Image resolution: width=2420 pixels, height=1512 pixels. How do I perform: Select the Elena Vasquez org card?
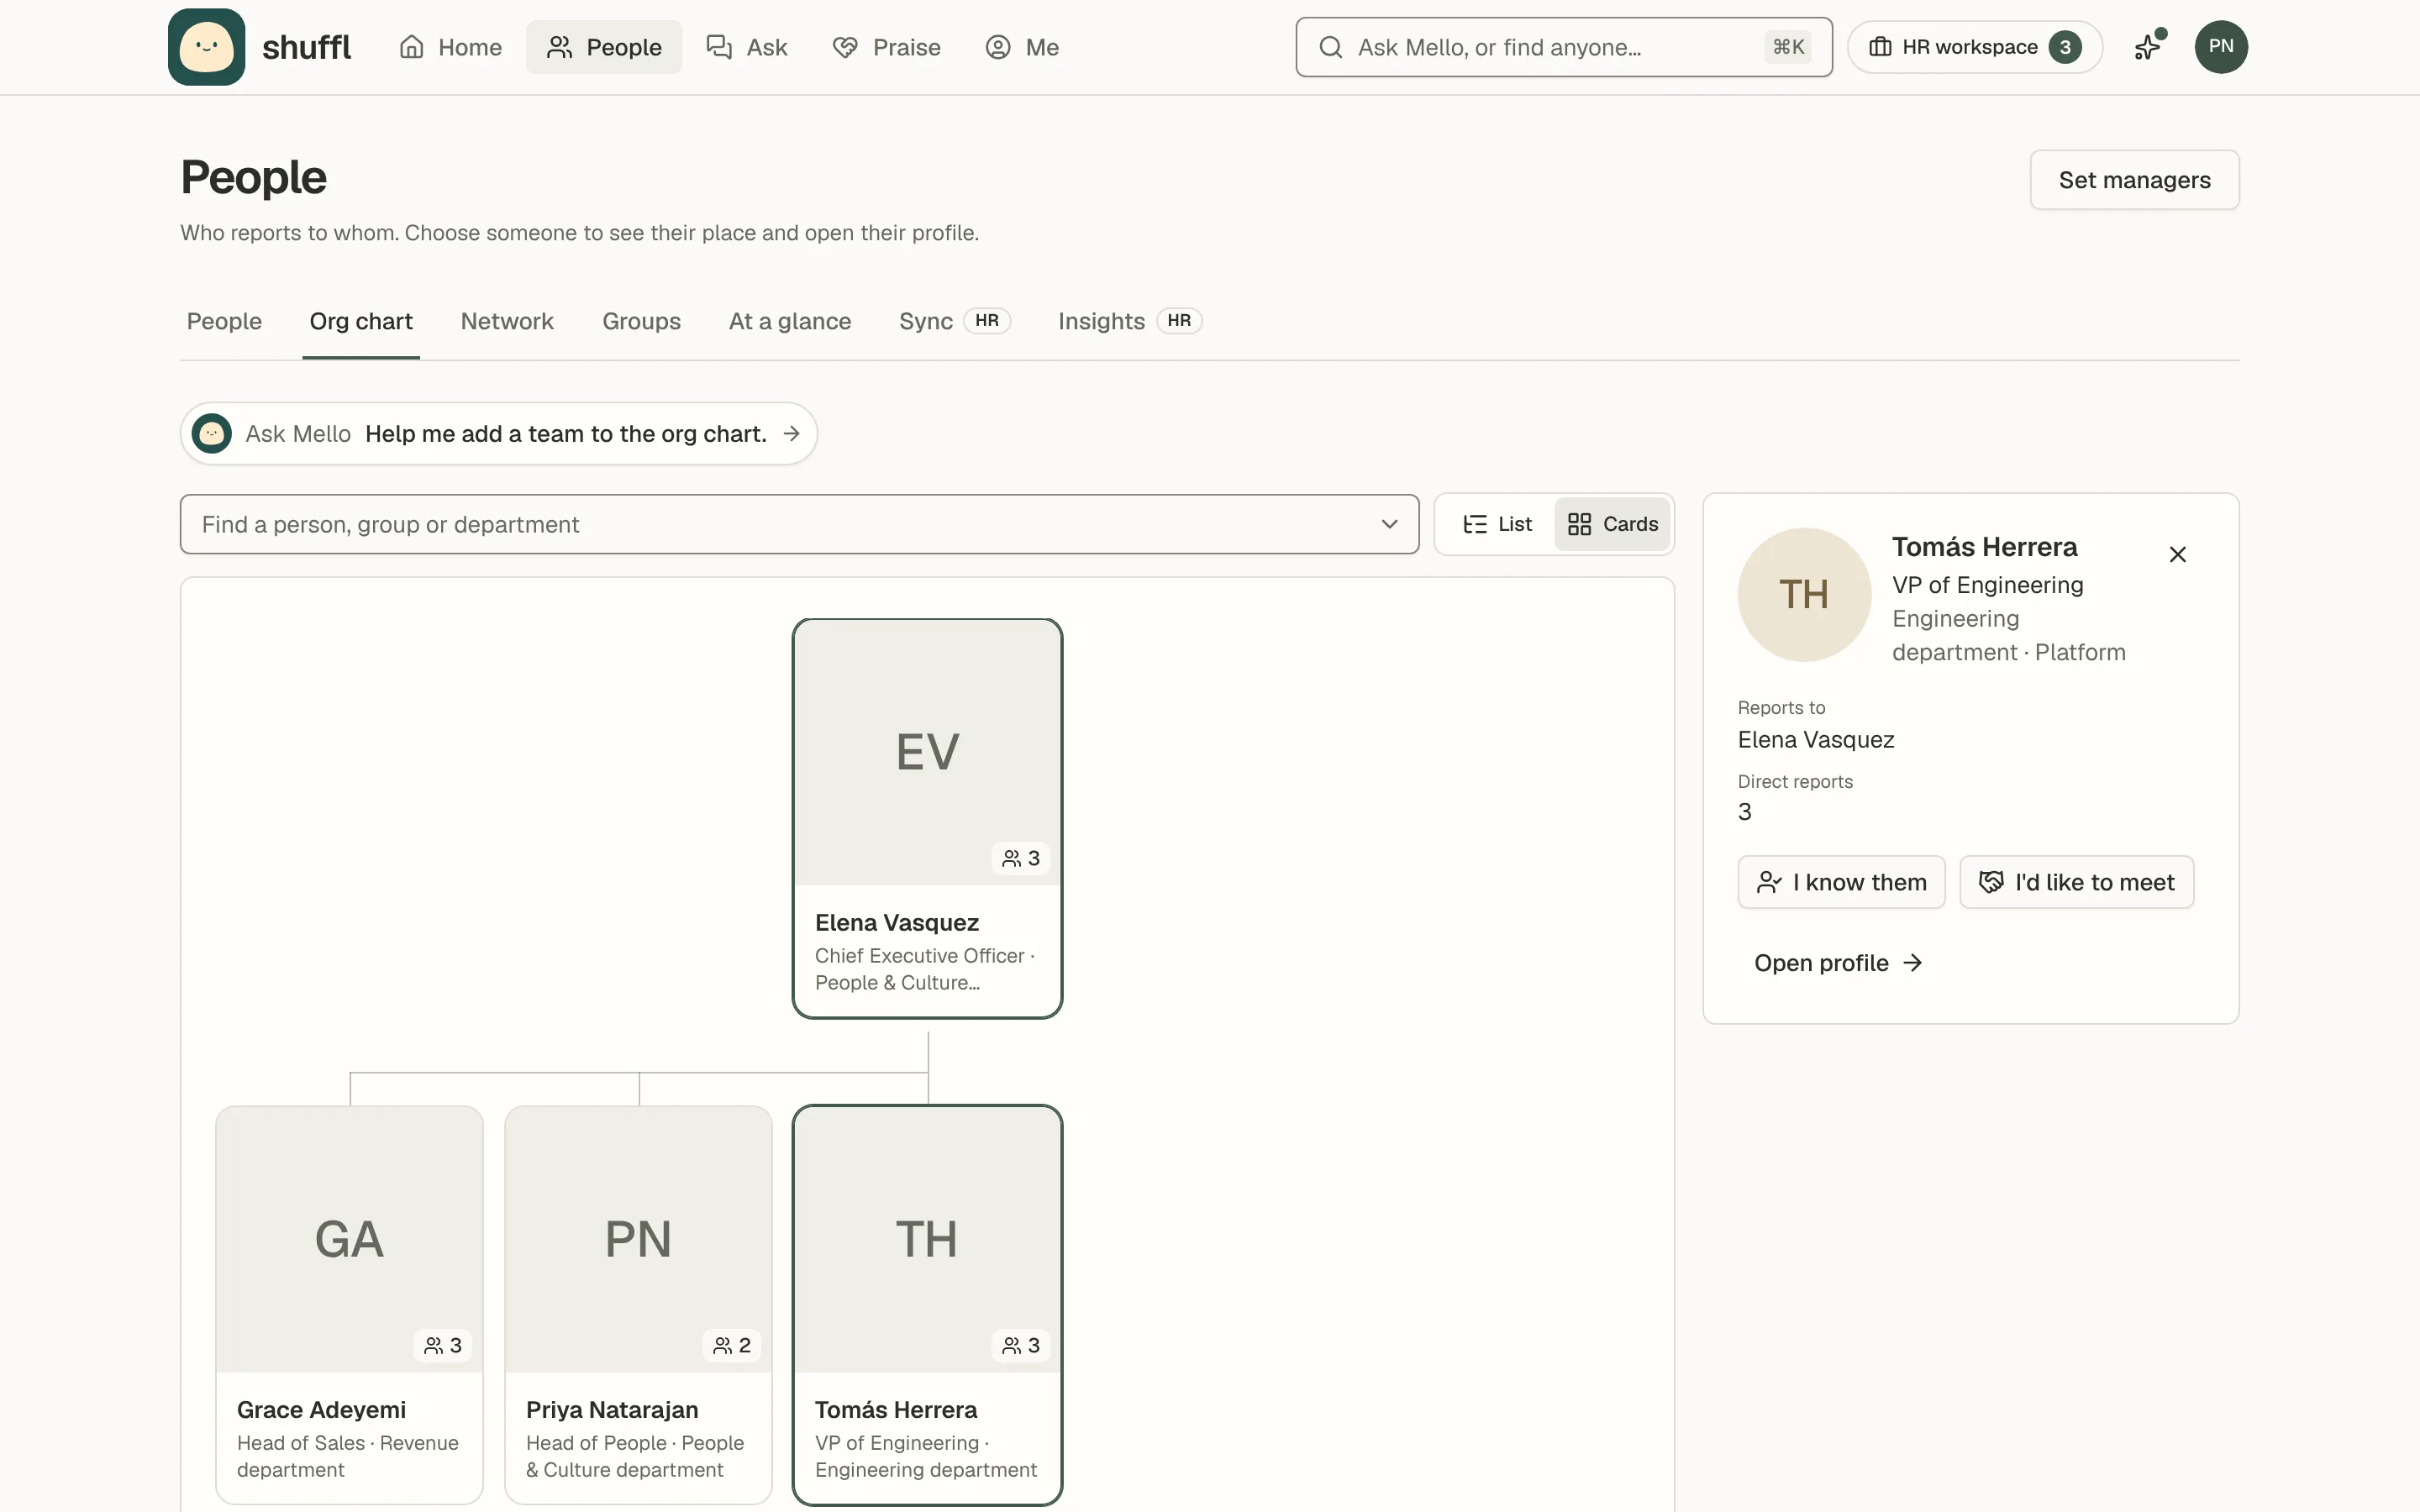pos(927,818)
